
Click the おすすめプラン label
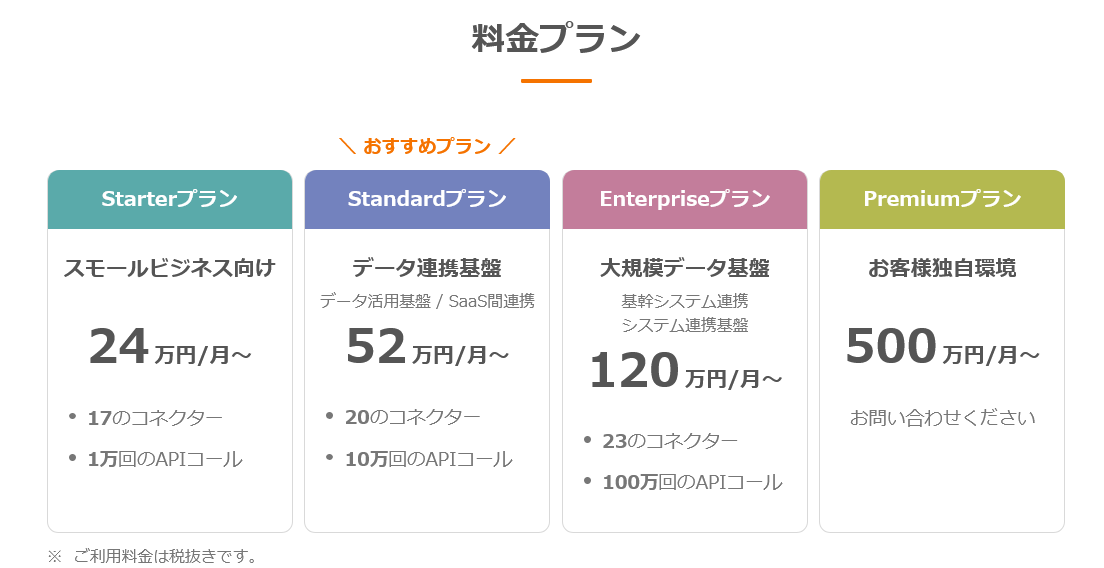tap(427, 147)
